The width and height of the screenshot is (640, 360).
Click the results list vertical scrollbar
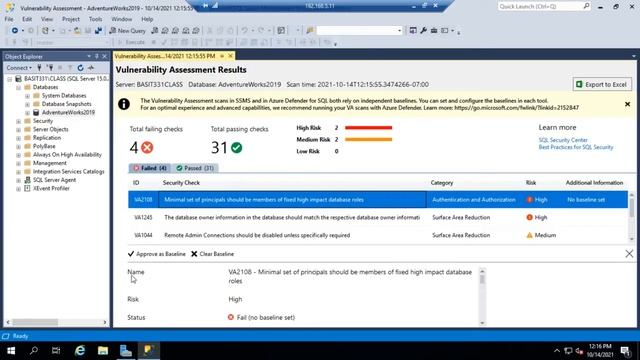[632, 216]
